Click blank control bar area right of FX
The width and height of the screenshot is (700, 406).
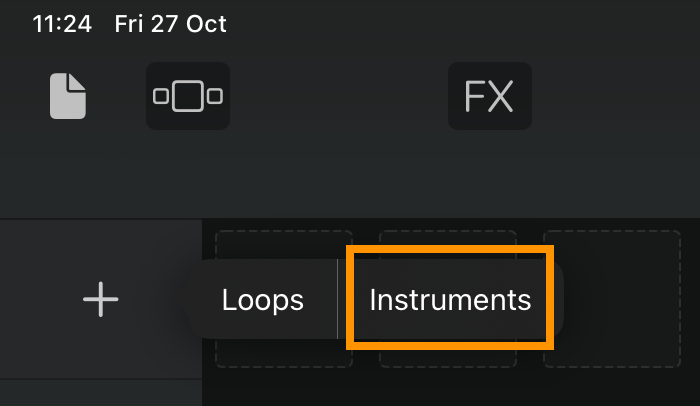click(x=616, y=96)
